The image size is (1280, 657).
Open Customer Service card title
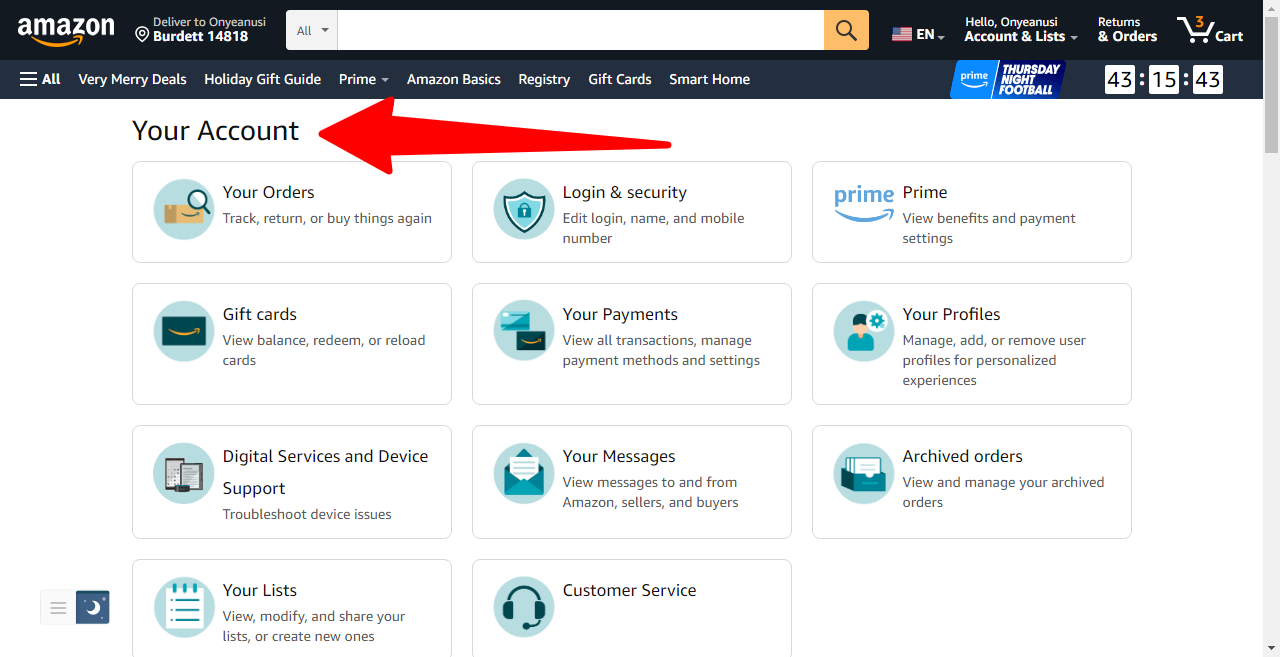coord(629,590)
